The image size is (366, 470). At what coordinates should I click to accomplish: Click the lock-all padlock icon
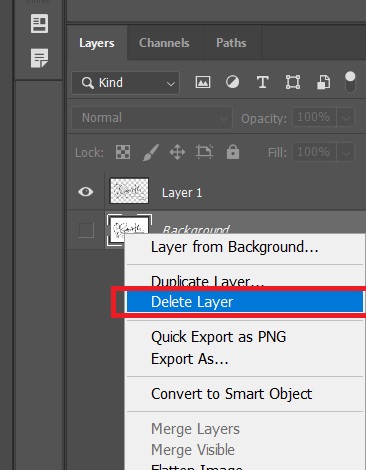click(233, 152)
